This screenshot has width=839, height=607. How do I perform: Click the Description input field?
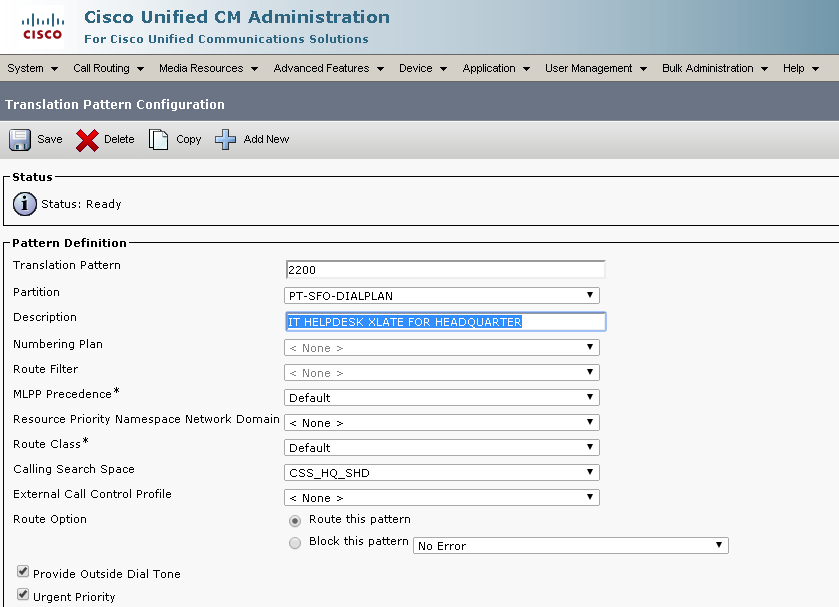pyautogui.click(x=446, y=322)
